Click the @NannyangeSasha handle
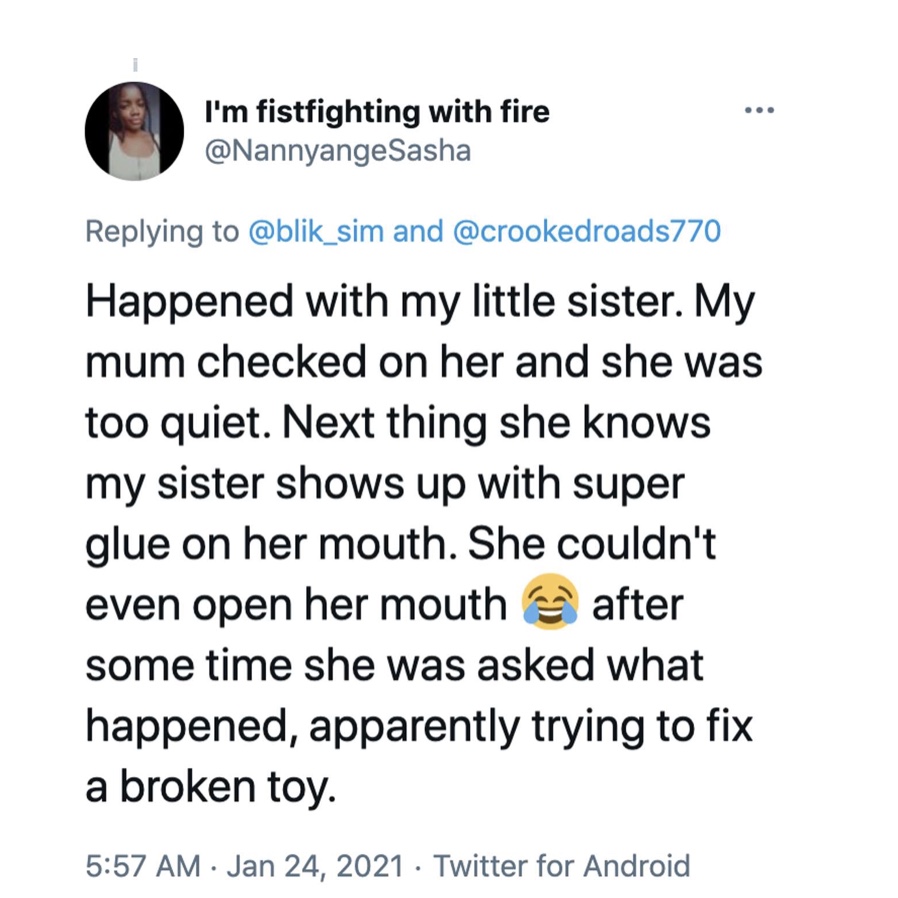This screenshot has width=898, height=898. (x=338, y=151)
